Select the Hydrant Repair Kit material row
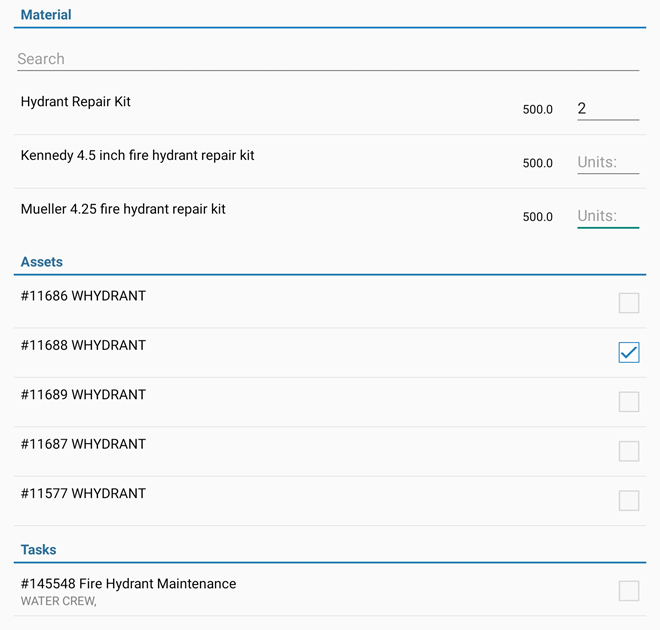 click(x=76, y=102)
